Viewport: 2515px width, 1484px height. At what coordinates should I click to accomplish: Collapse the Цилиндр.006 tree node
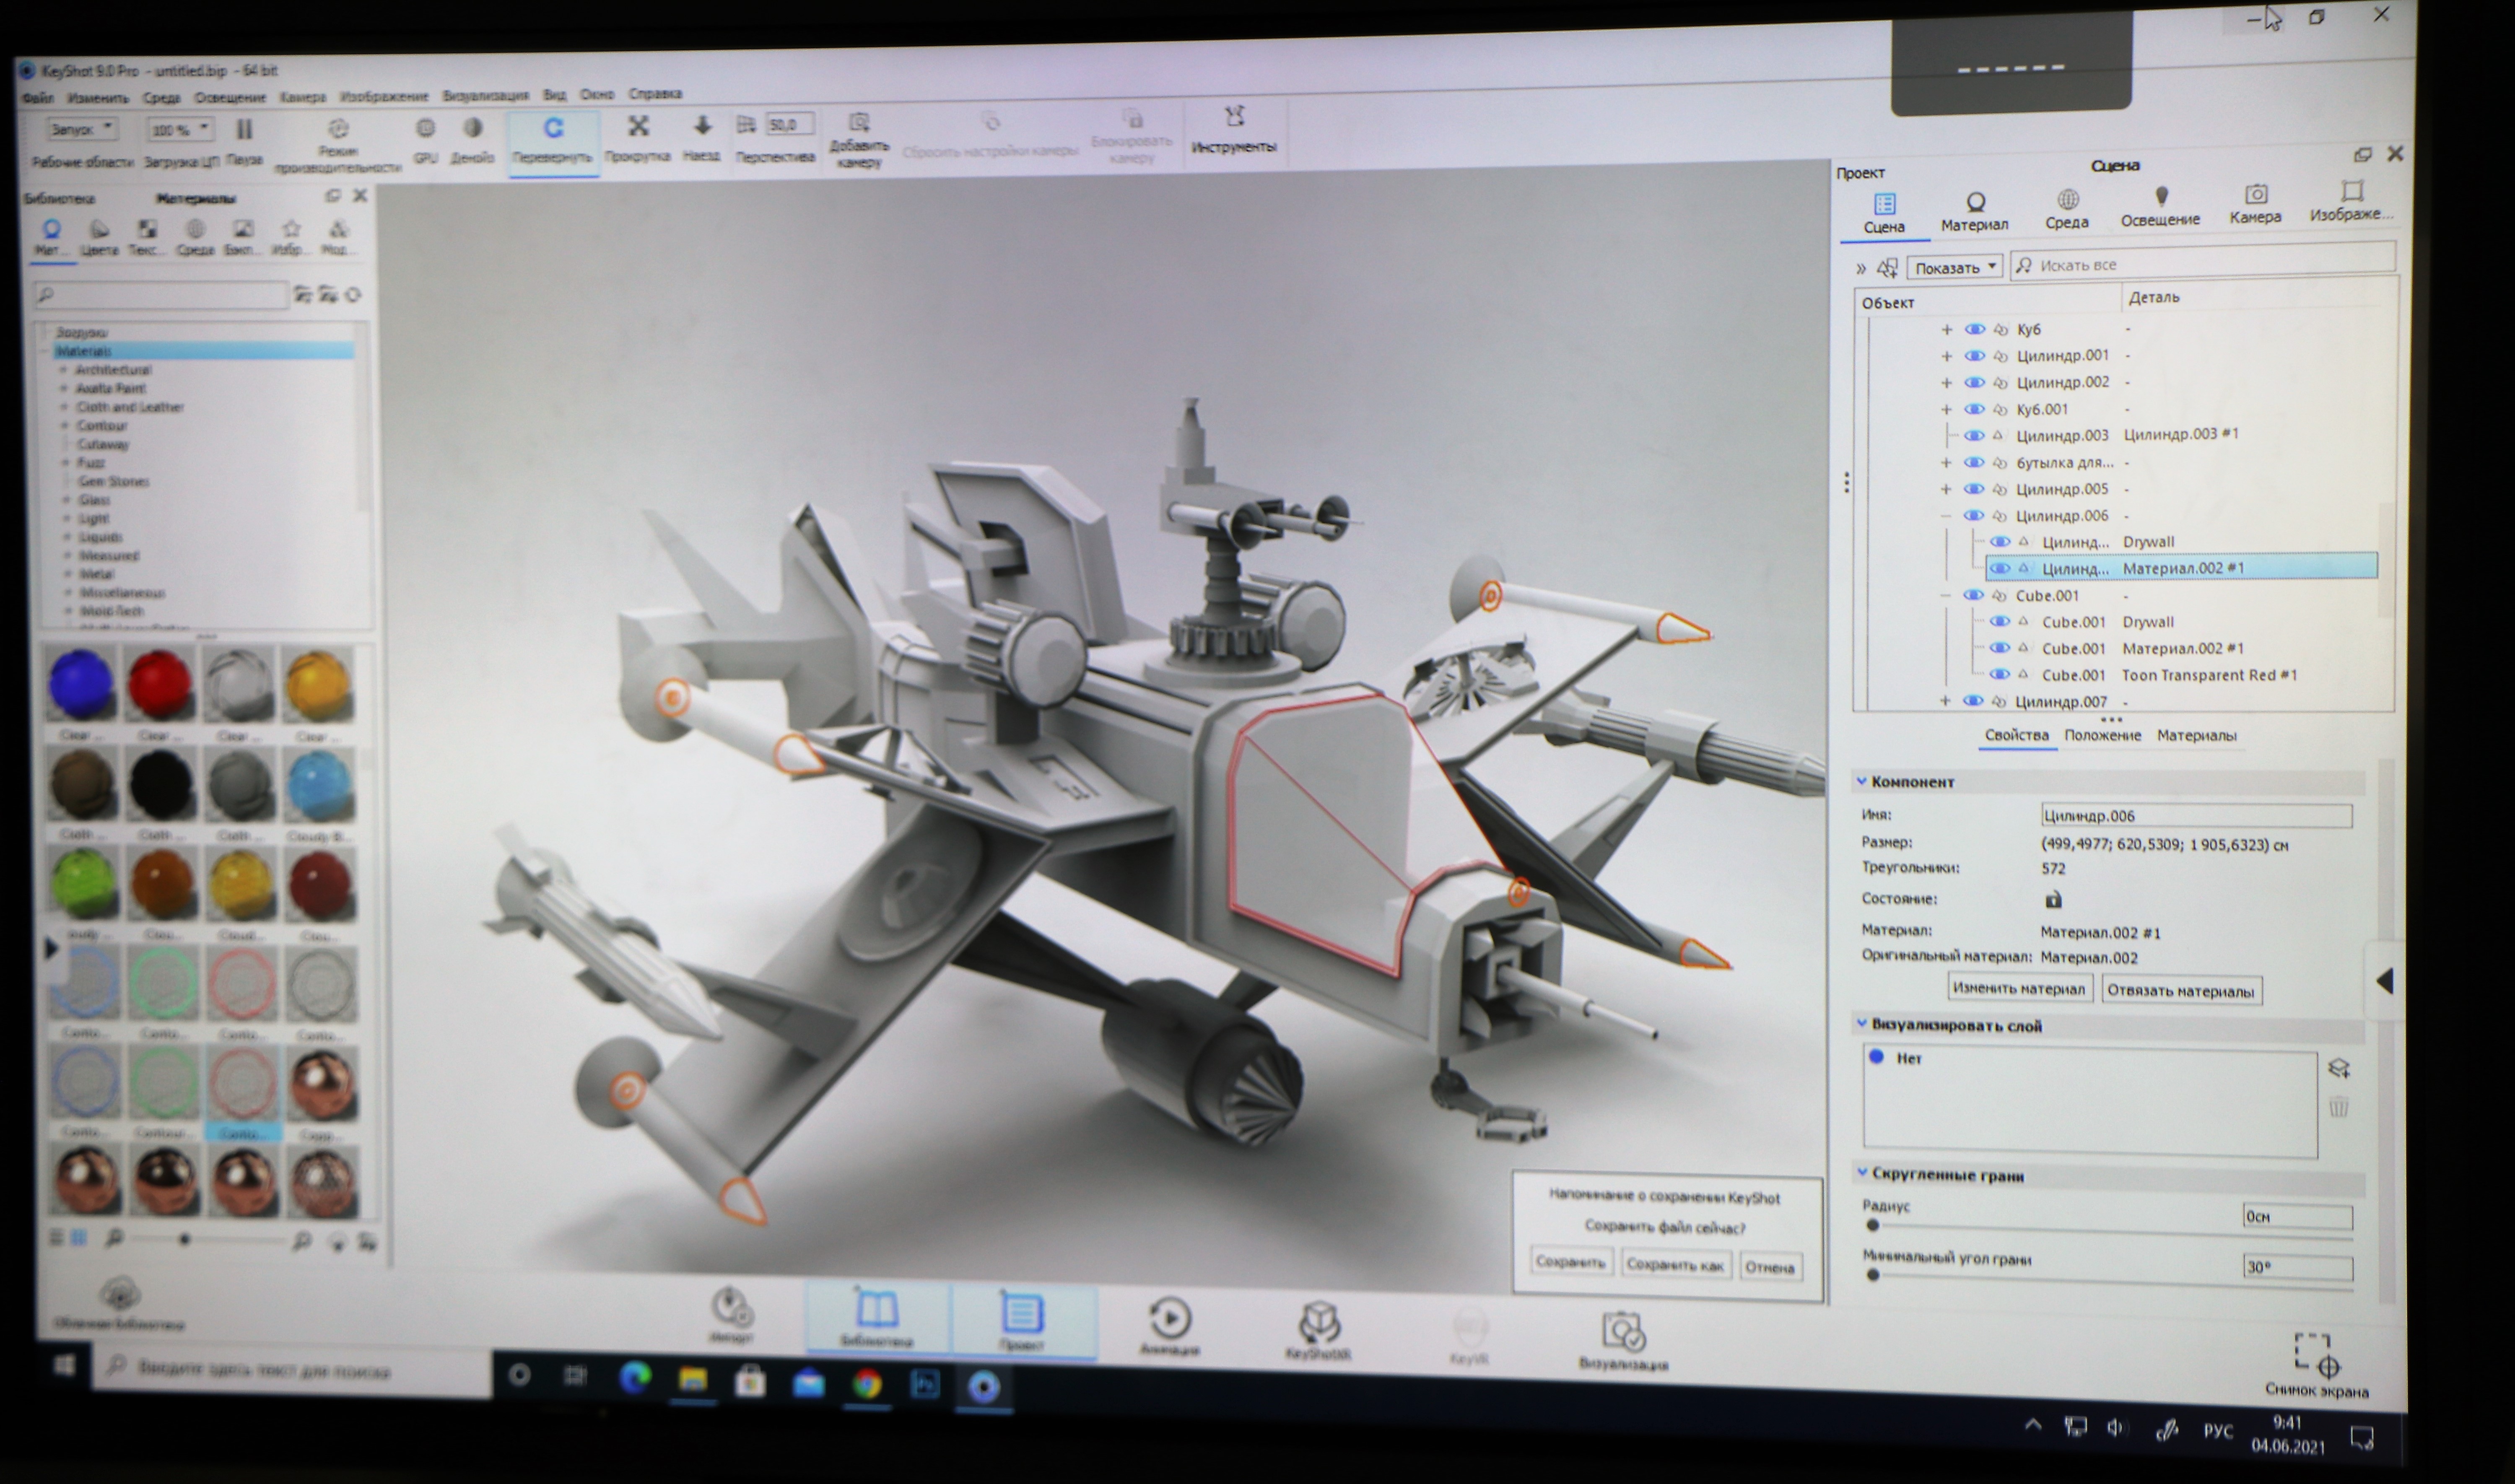tap(1946, 516)
